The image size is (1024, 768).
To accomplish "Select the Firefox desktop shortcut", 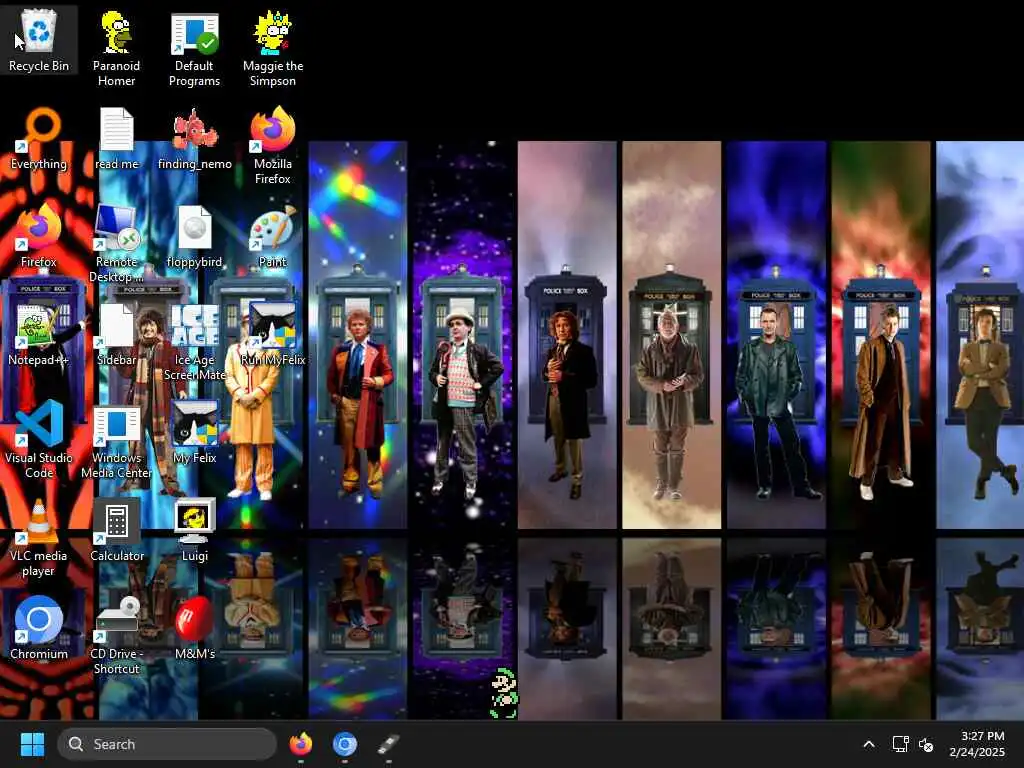I will pos(39,236).
